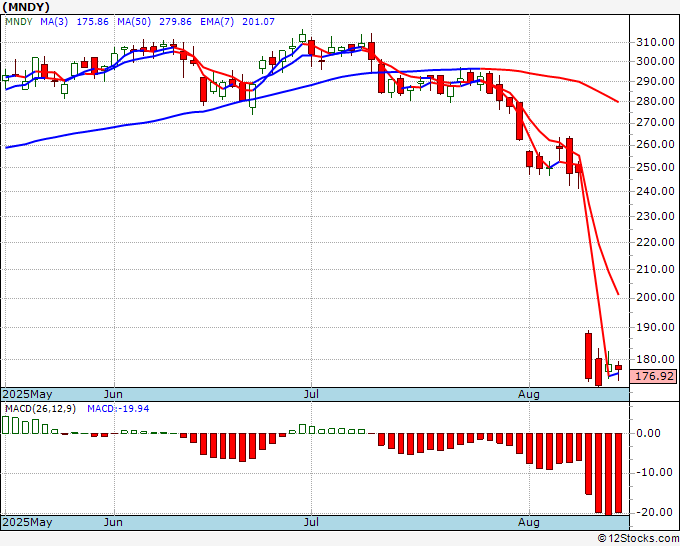This screenshot has height=546, width=680.
Task: Click the 280.00 price axis label
Action: click(655, 101)
